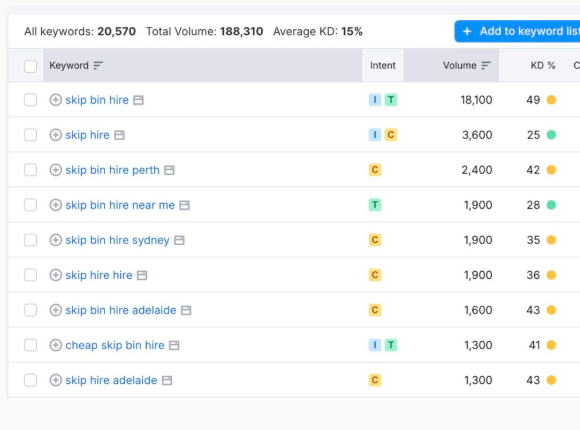The height and width of the screenshot is (430, 580).
Task: Click the 1,600 volume value
Action: click(x=478, y=310)
